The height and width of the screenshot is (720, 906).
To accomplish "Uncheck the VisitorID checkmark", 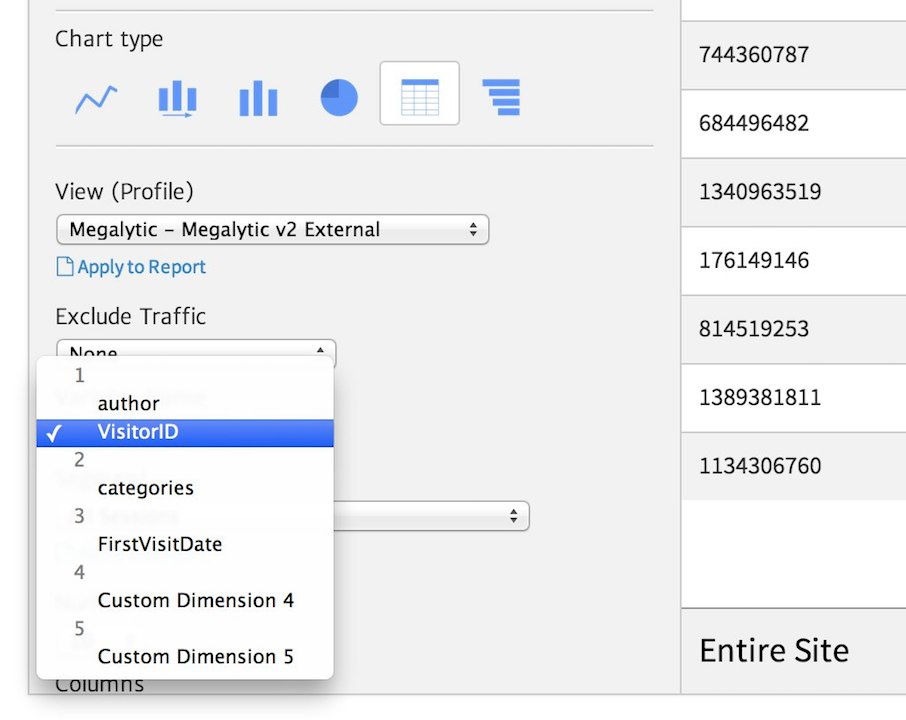I will point(56,432).
